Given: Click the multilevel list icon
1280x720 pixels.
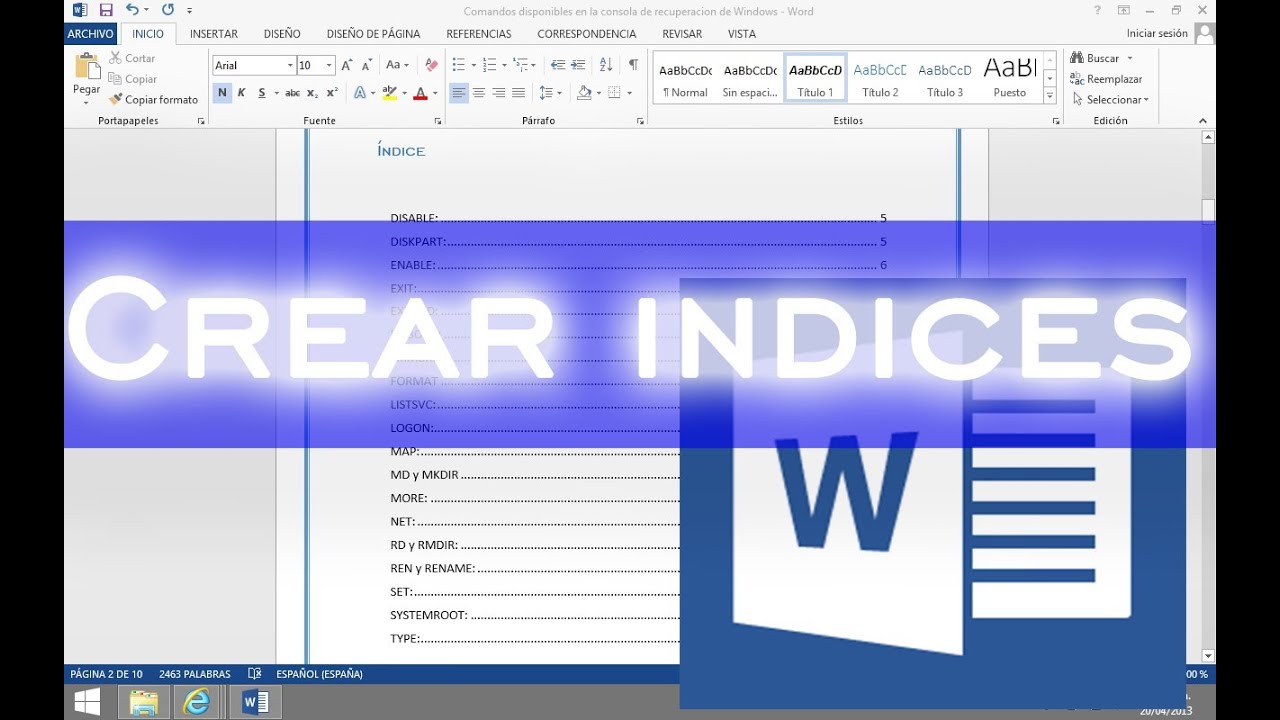Looking at the screenshot, I should [520, 65].
